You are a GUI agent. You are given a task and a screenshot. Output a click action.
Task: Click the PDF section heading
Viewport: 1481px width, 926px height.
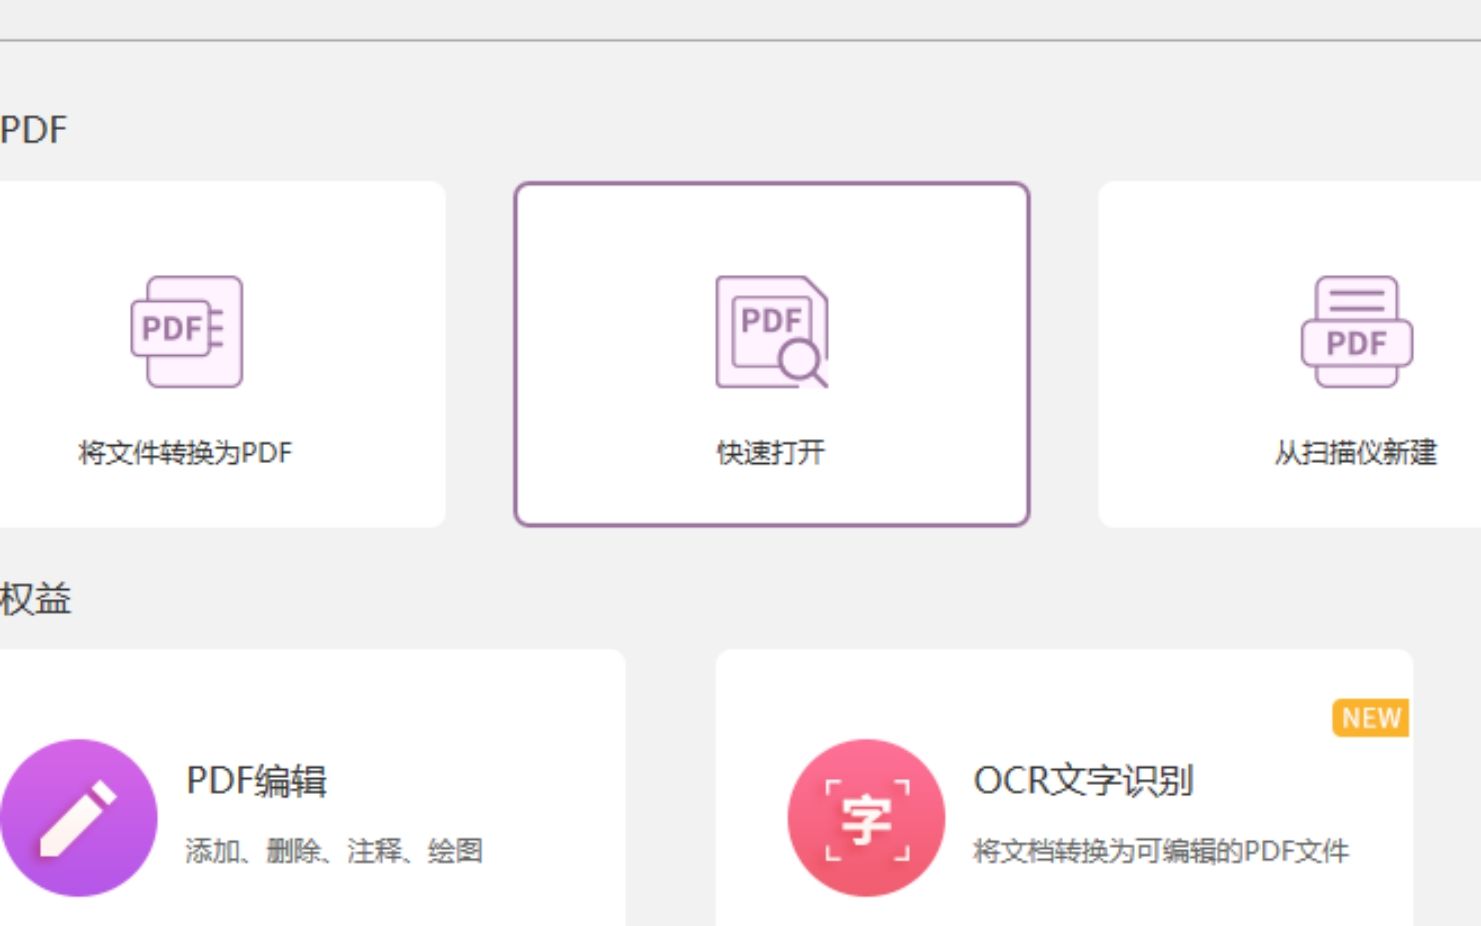click(x=33, y=127)
